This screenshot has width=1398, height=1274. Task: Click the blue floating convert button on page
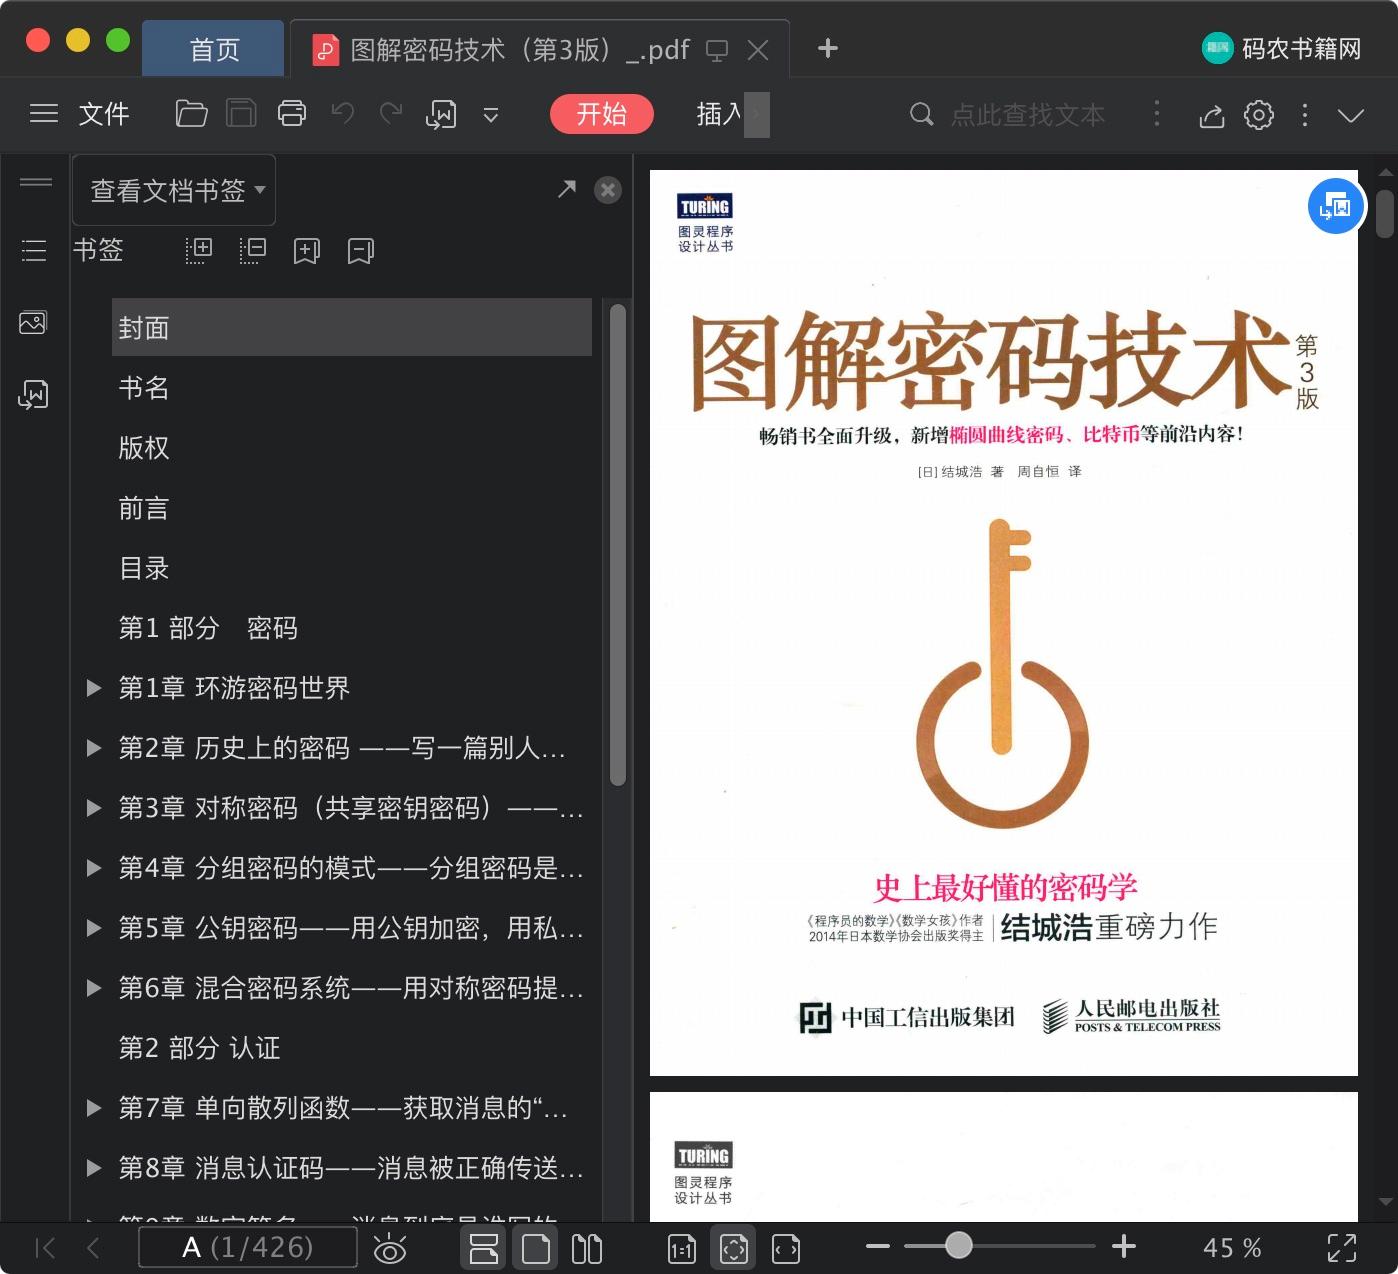tap(1336, 206)
